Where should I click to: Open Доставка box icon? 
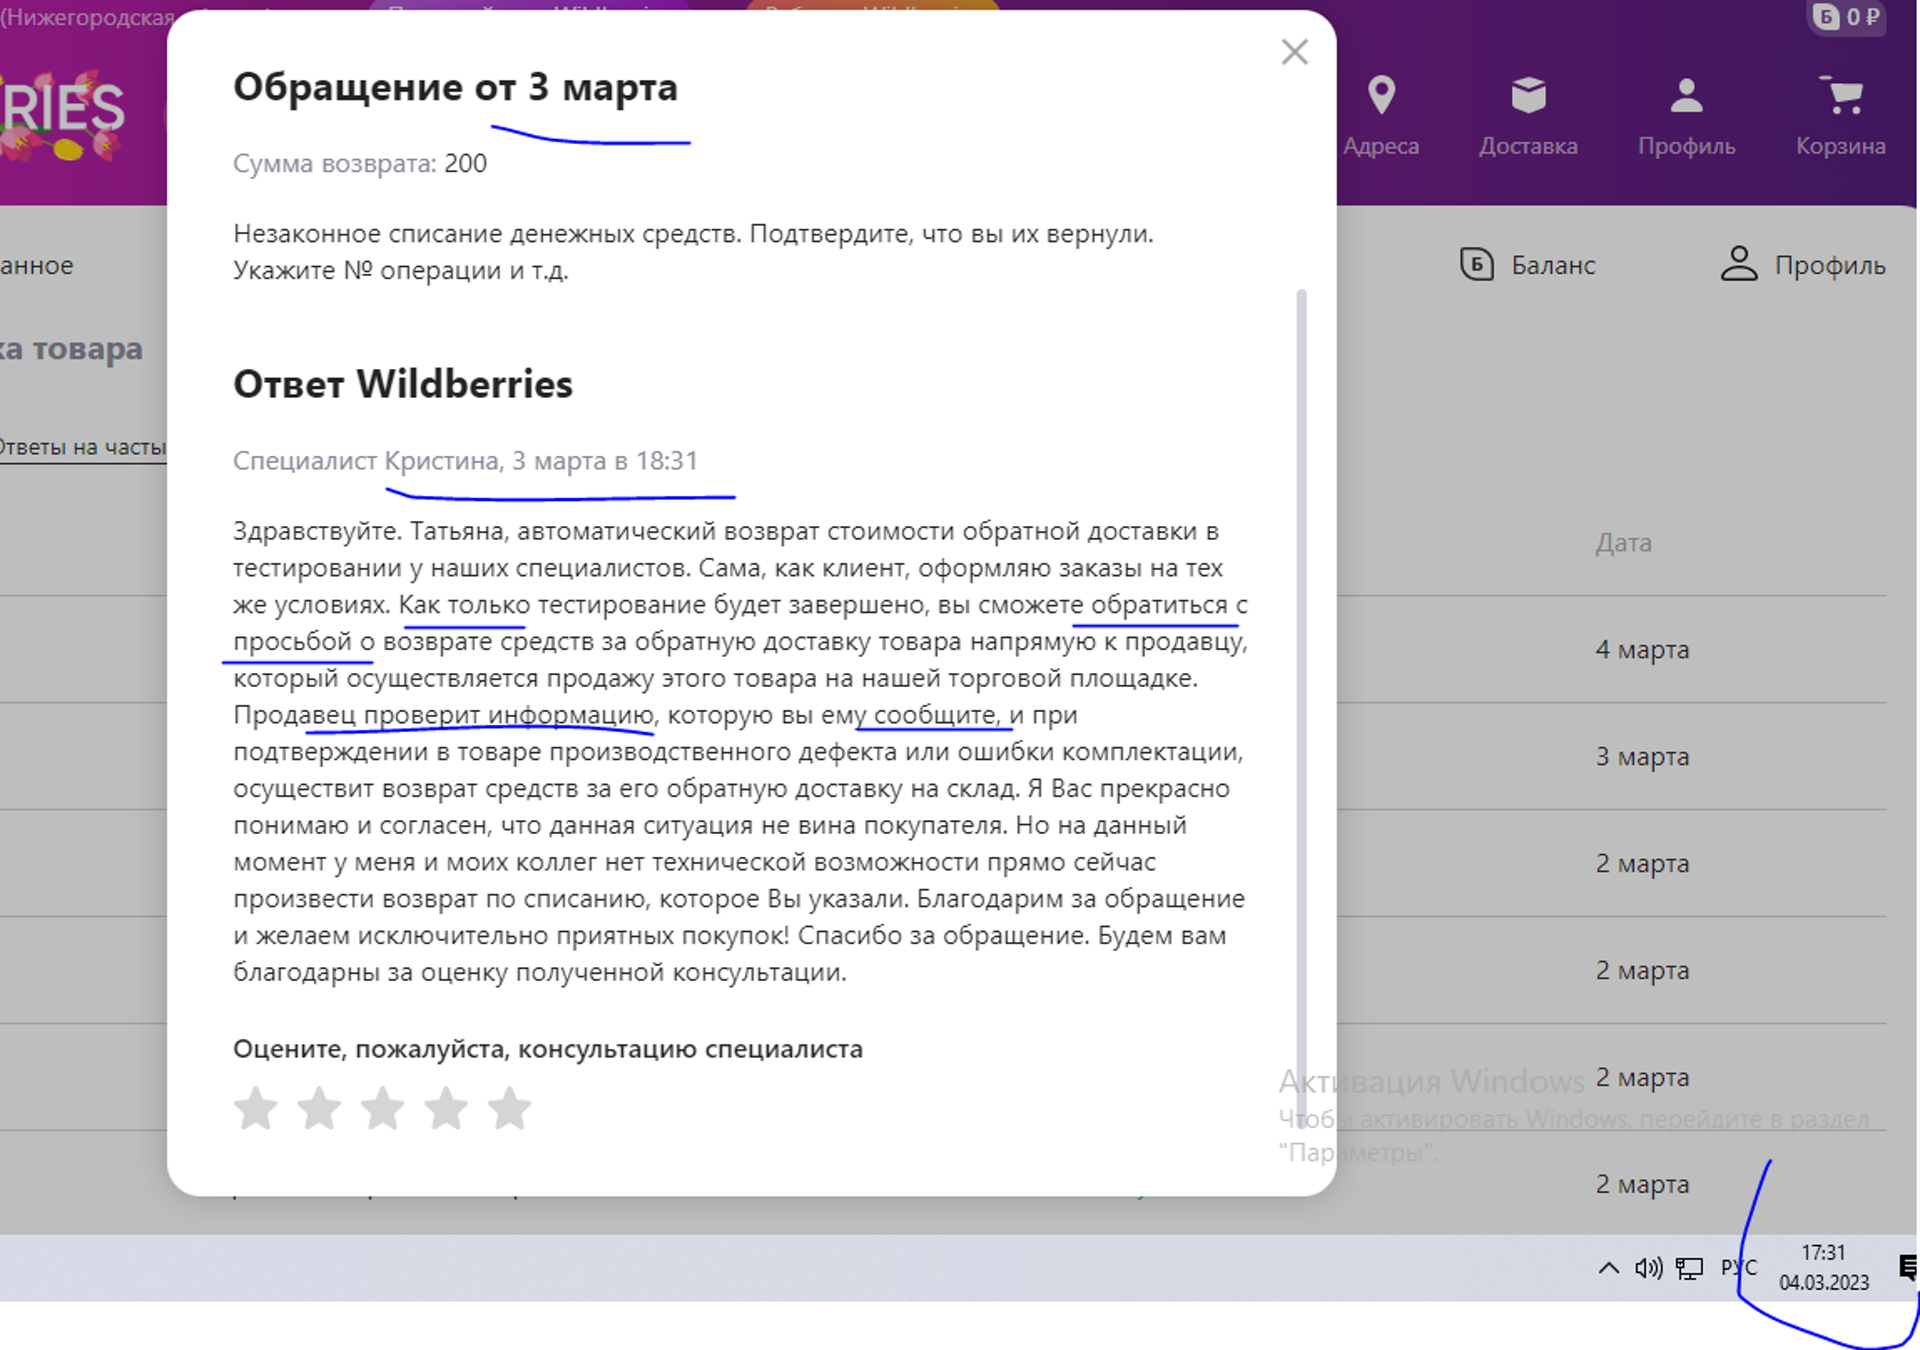(1528, 96)
